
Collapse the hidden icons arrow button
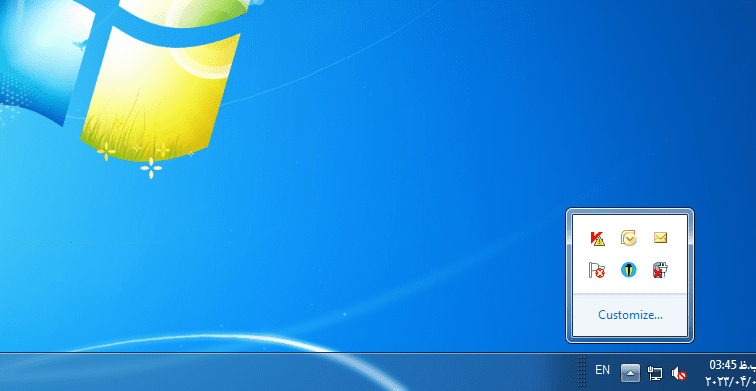coord(630,373)
